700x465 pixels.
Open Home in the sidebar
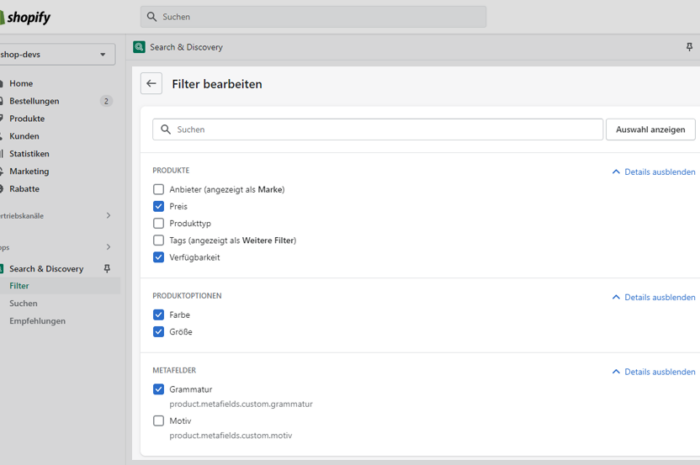[x=21, y=83]
